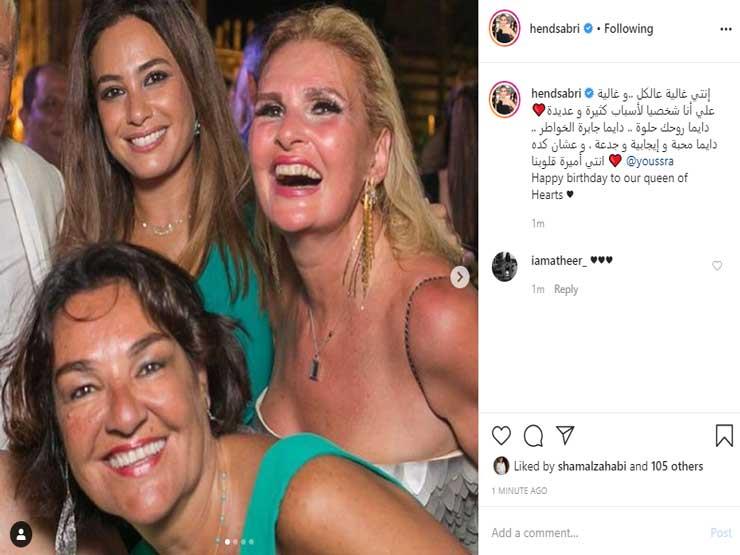
Task: Show tagged people icon on photo
Action: pyautogui.click(x=21, y=534)
